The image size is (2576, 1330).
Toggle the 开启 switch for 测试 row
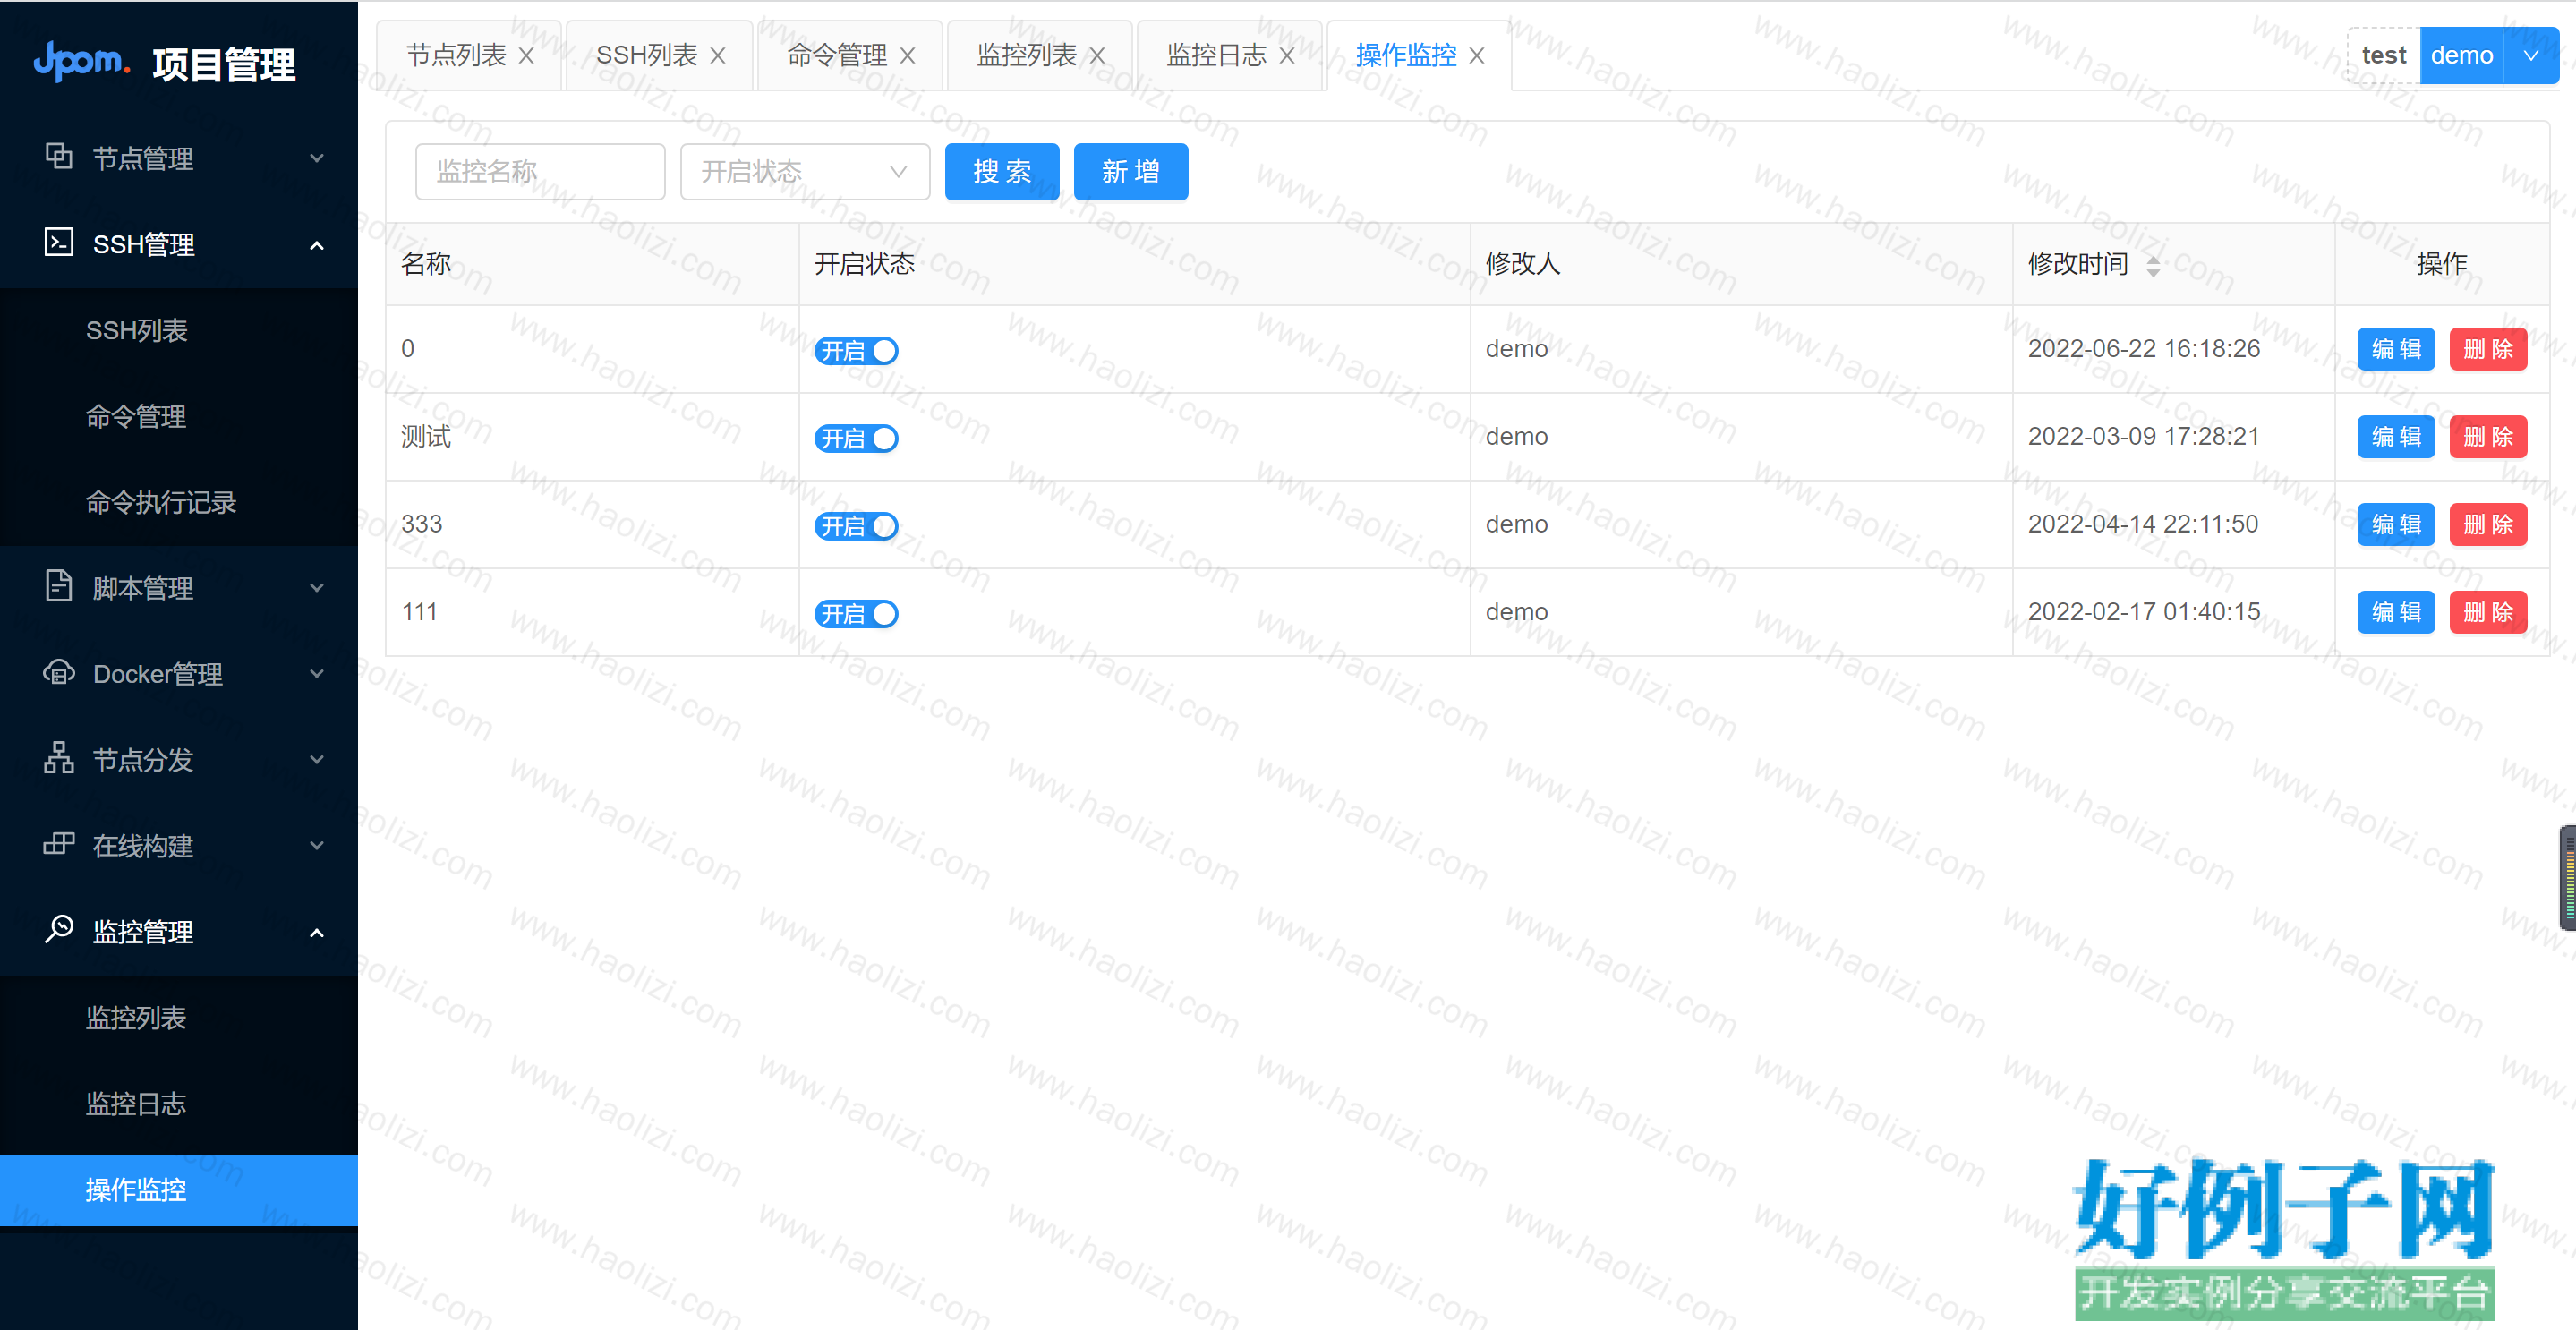click(x=856, y=439)
